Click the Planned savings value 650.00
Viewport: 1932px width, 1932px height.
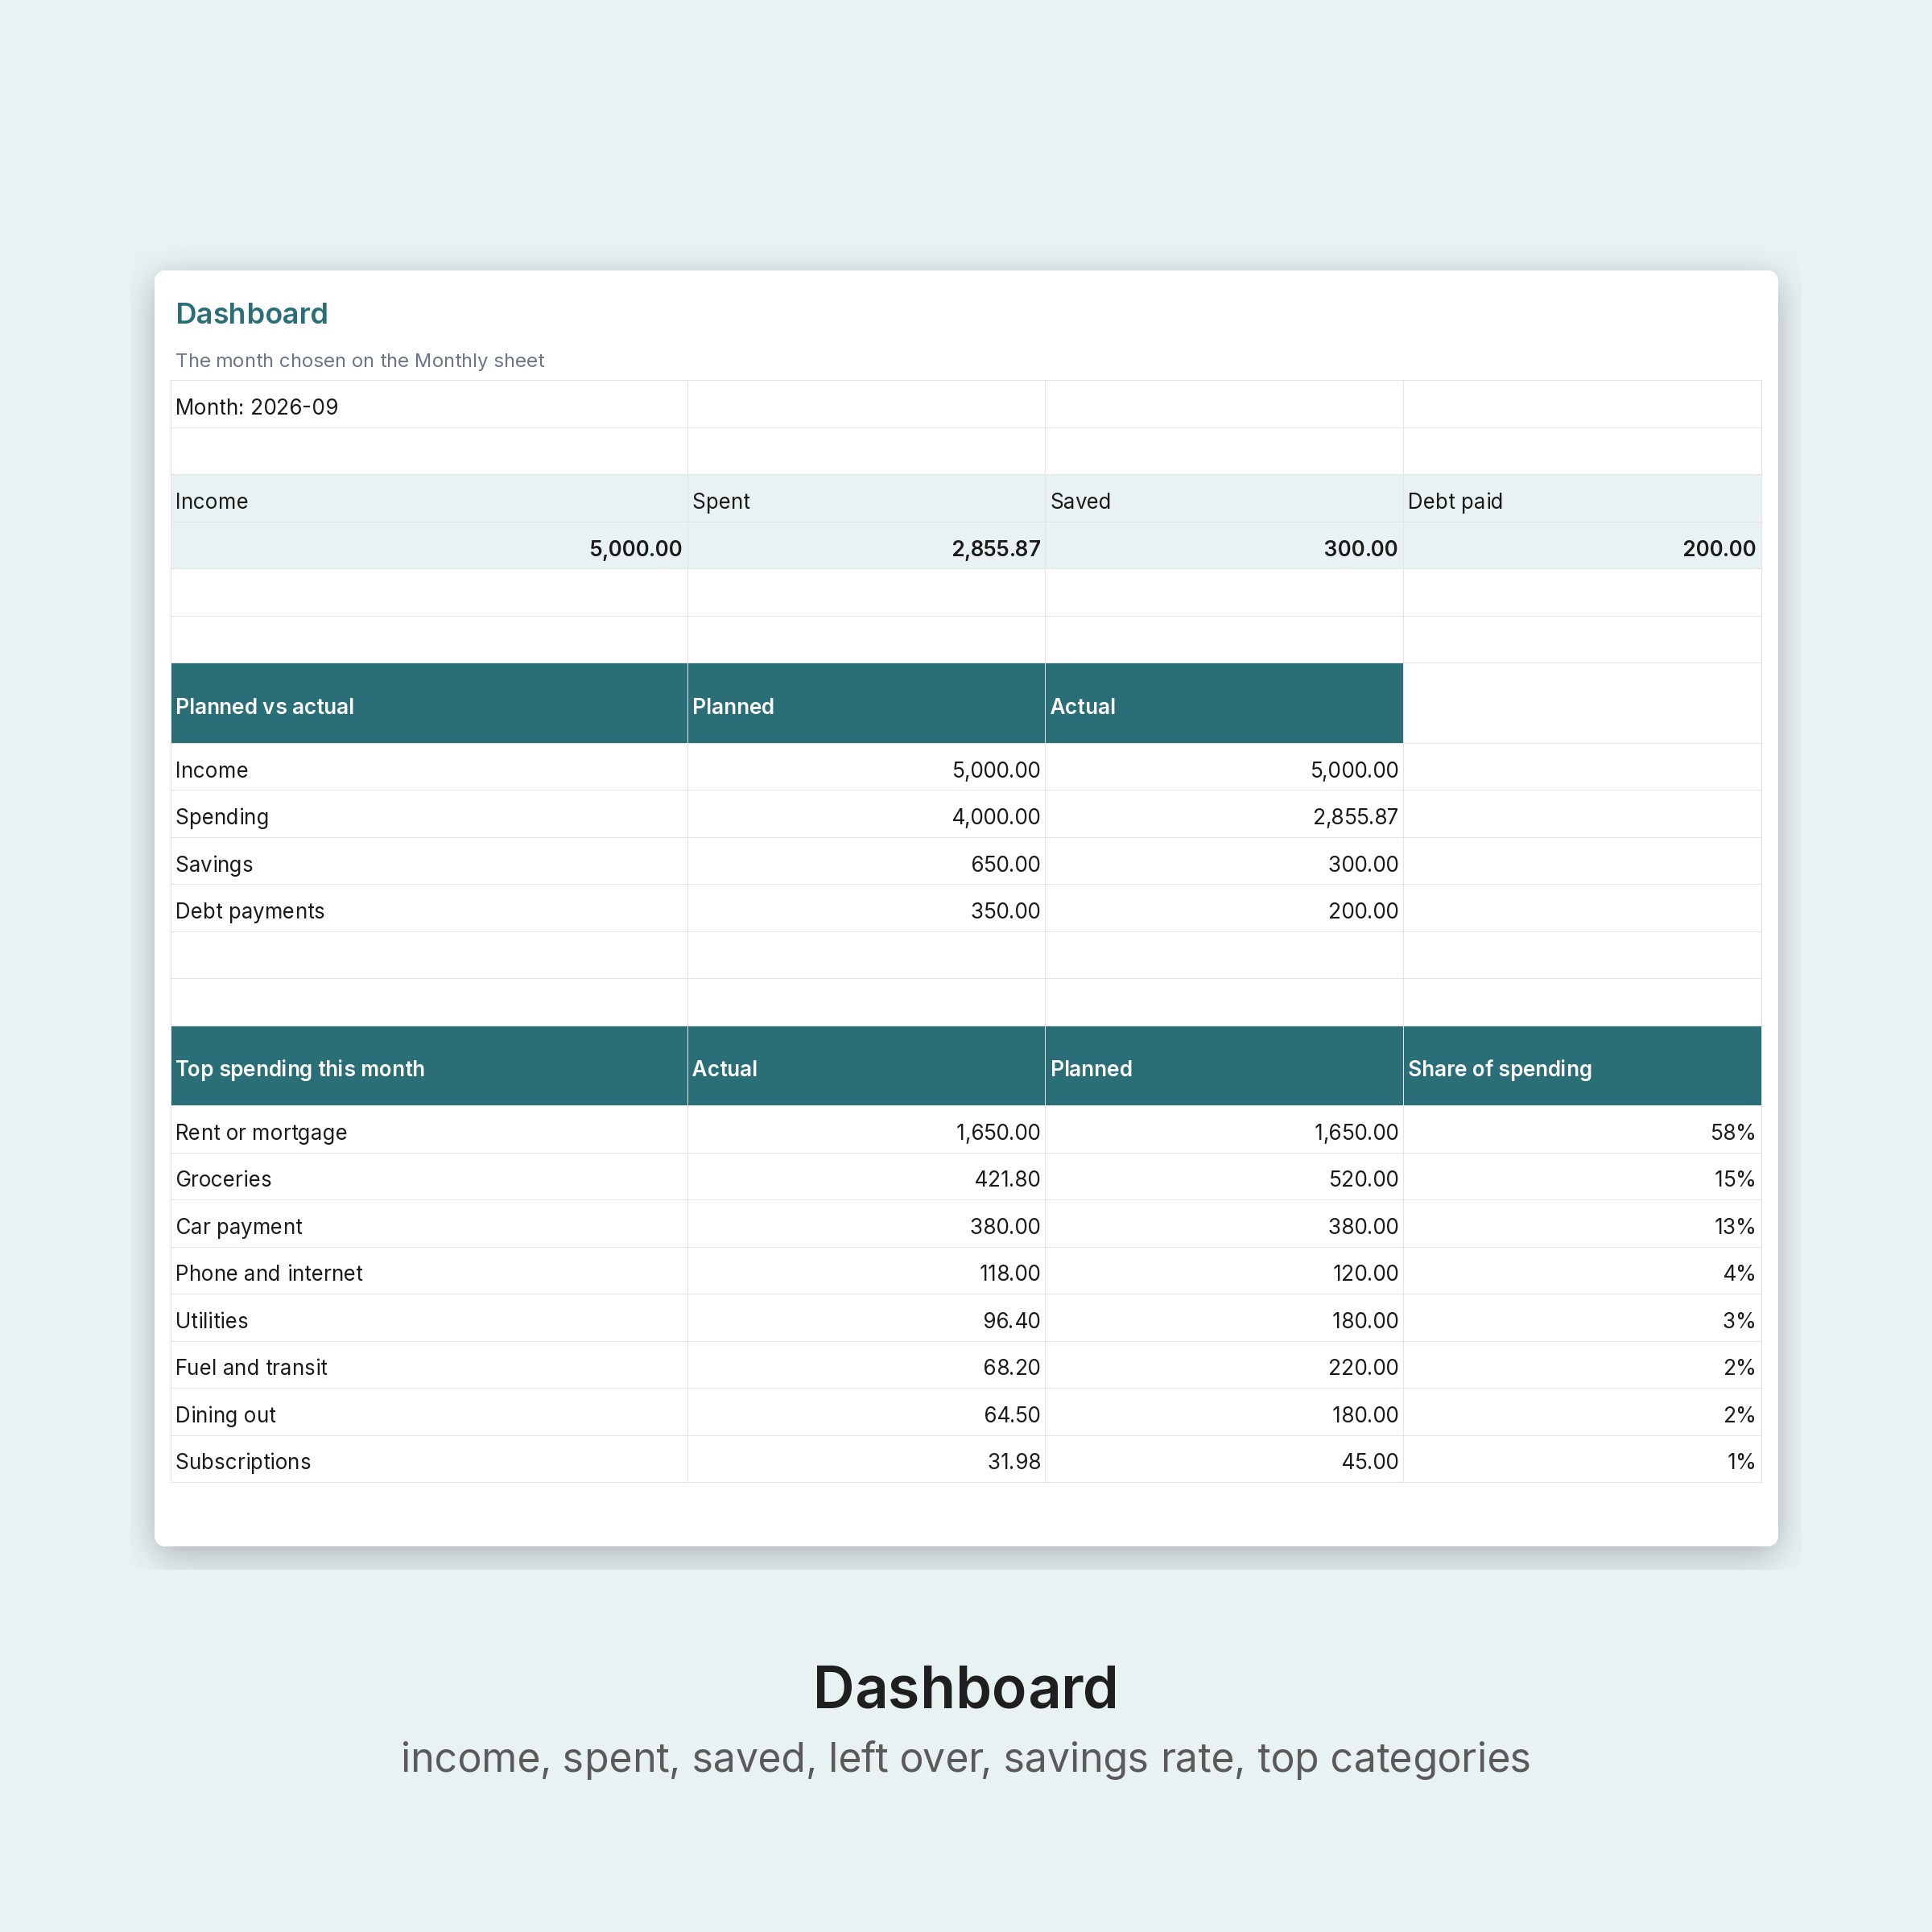pyautogui.click(x=1005, y=864)
